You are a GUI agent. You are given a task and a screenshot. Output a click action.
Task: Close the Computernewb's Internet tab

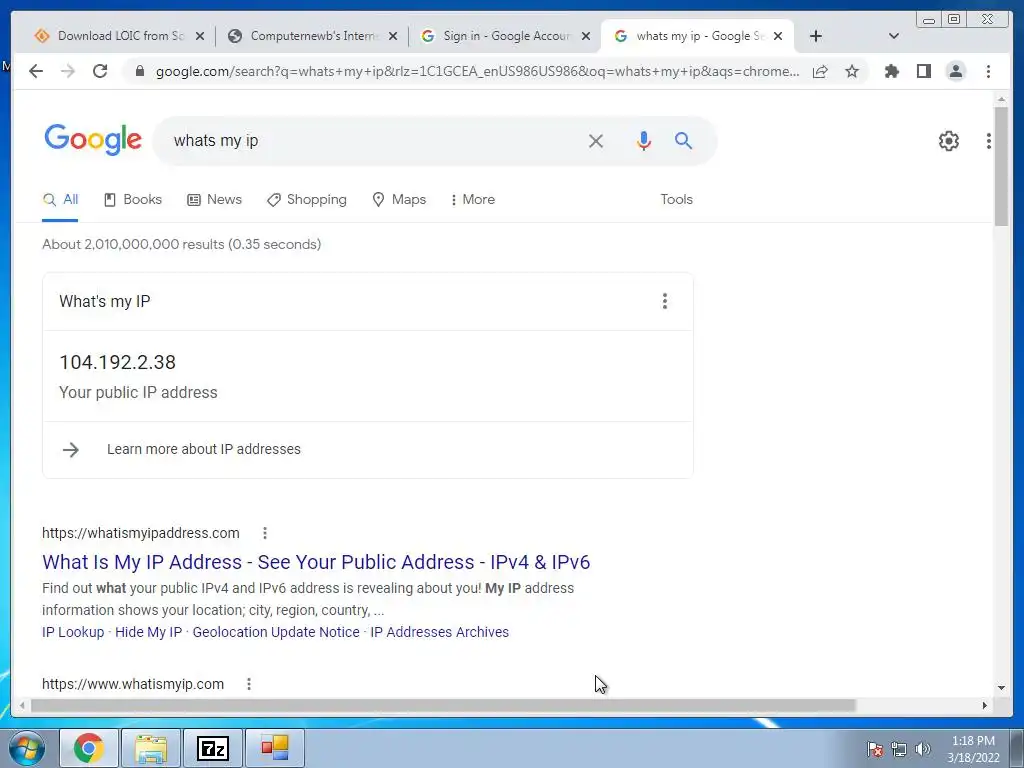click(x=392, y=36)
